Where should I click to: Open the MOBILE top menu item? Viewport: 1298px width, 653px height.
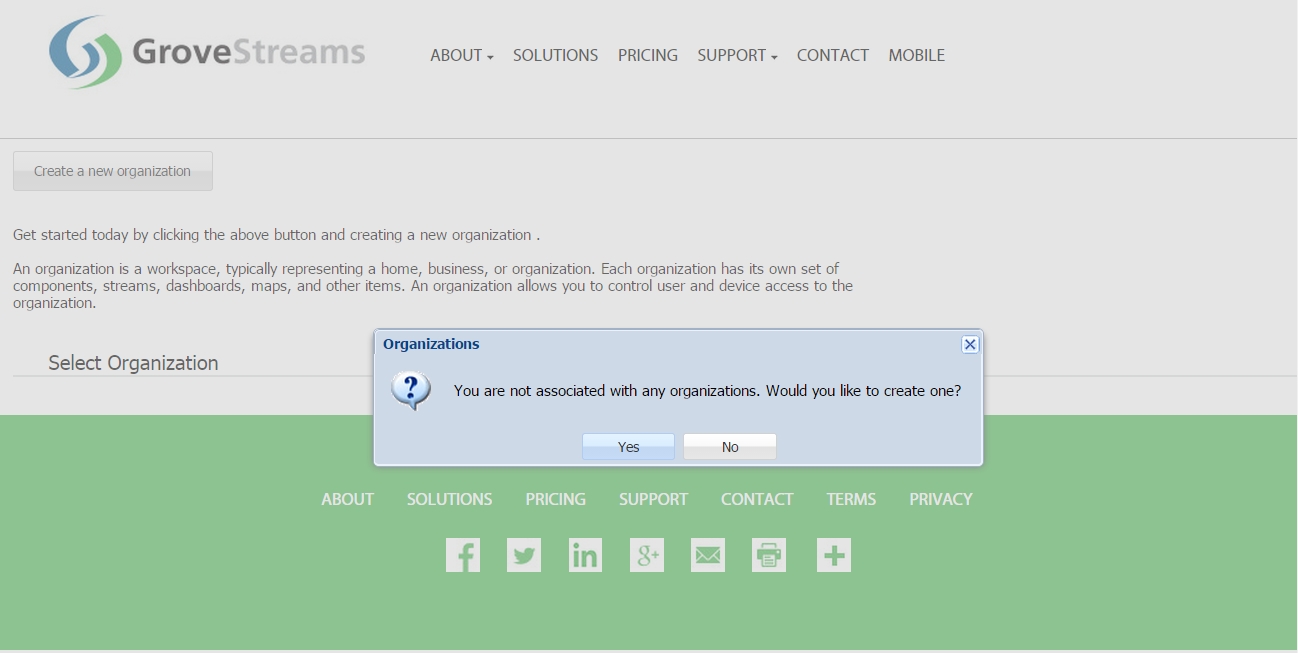click(916, 56)
